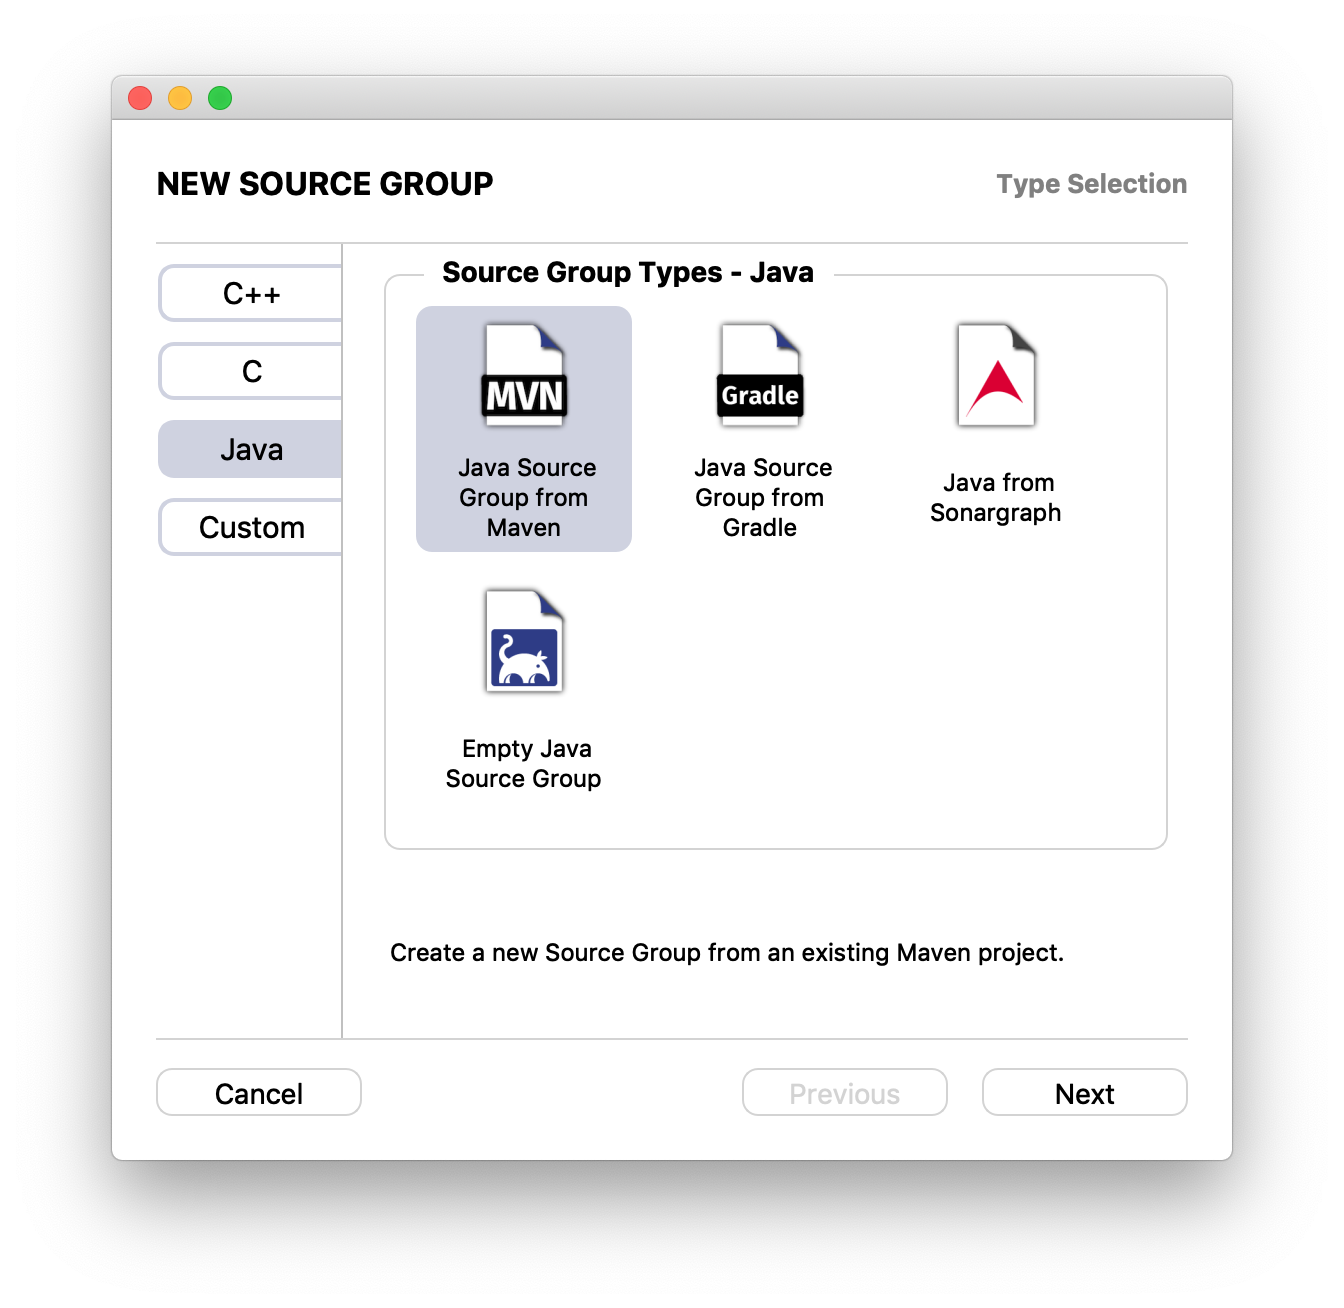Screen dimensions: 1344x1308
Task: Open the Custom source group tab
Action: coord(251,527)
